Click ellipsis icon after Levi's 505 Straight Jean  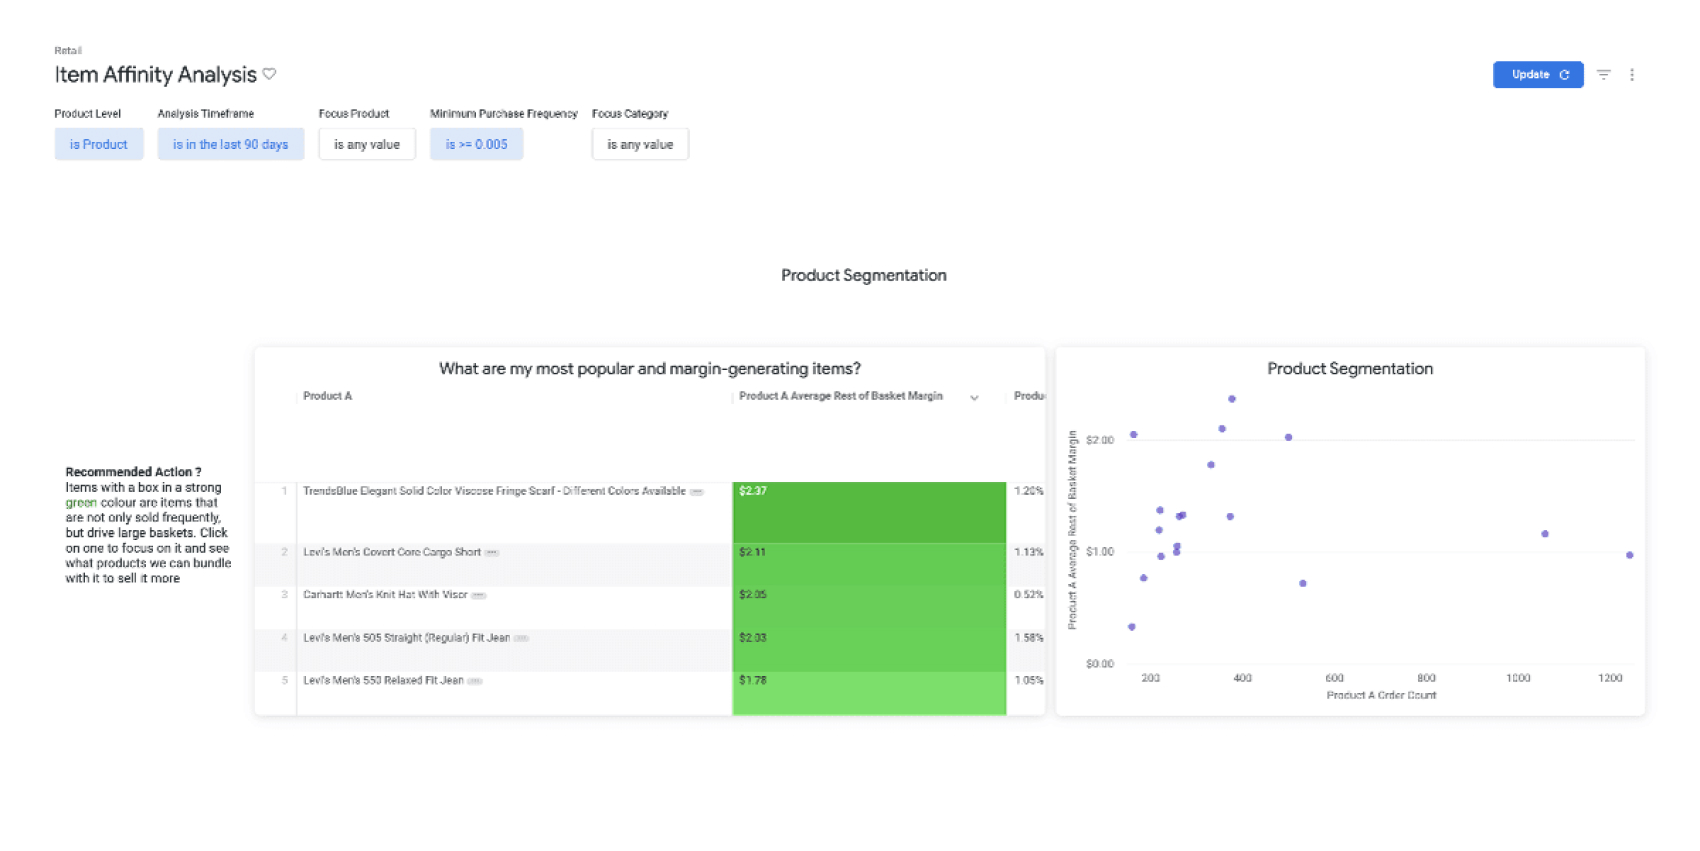521,638
